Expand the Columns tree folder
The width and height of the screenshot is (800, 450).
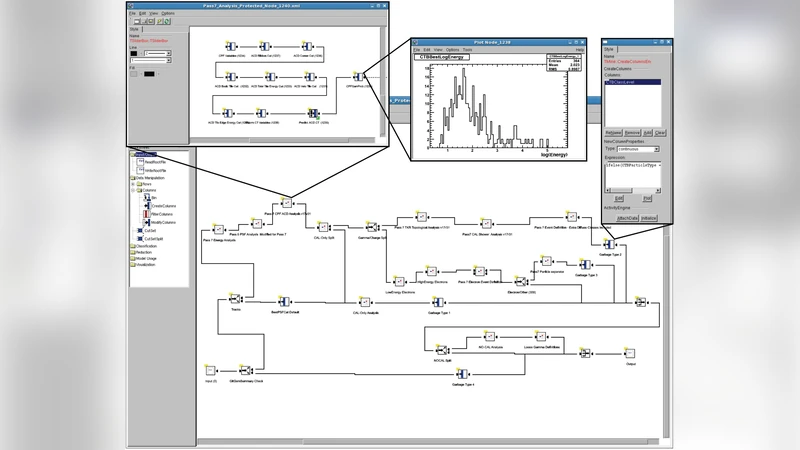pyautogui.click(x=133, y=191)
